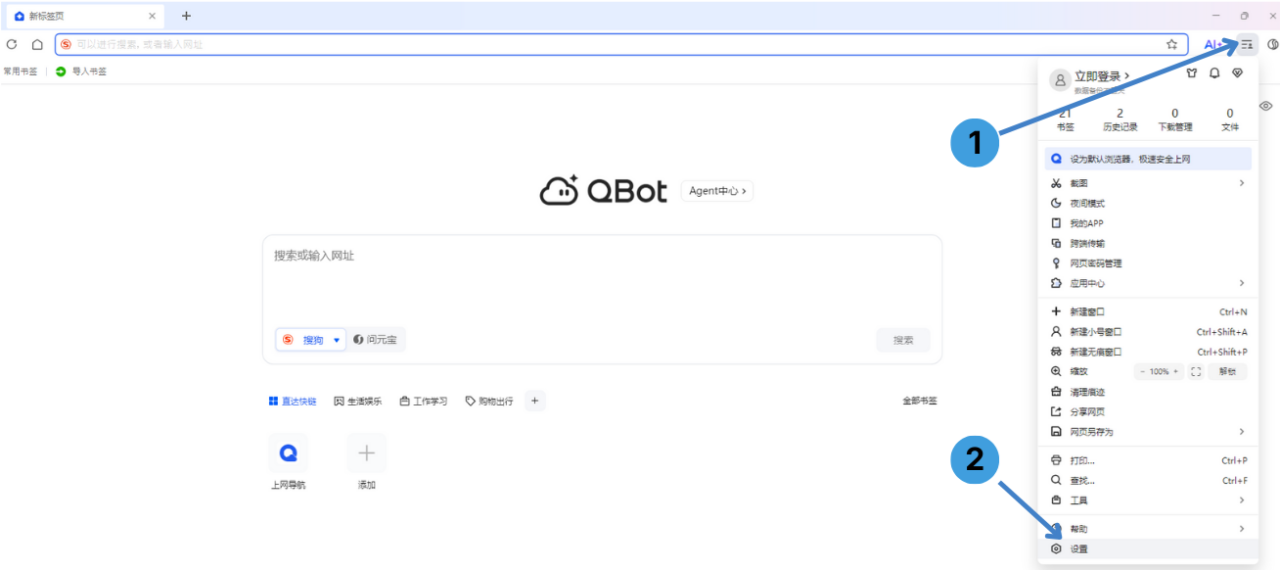
Task: Expand the 网页另存为 submenu arrow
Action: 1242,431
